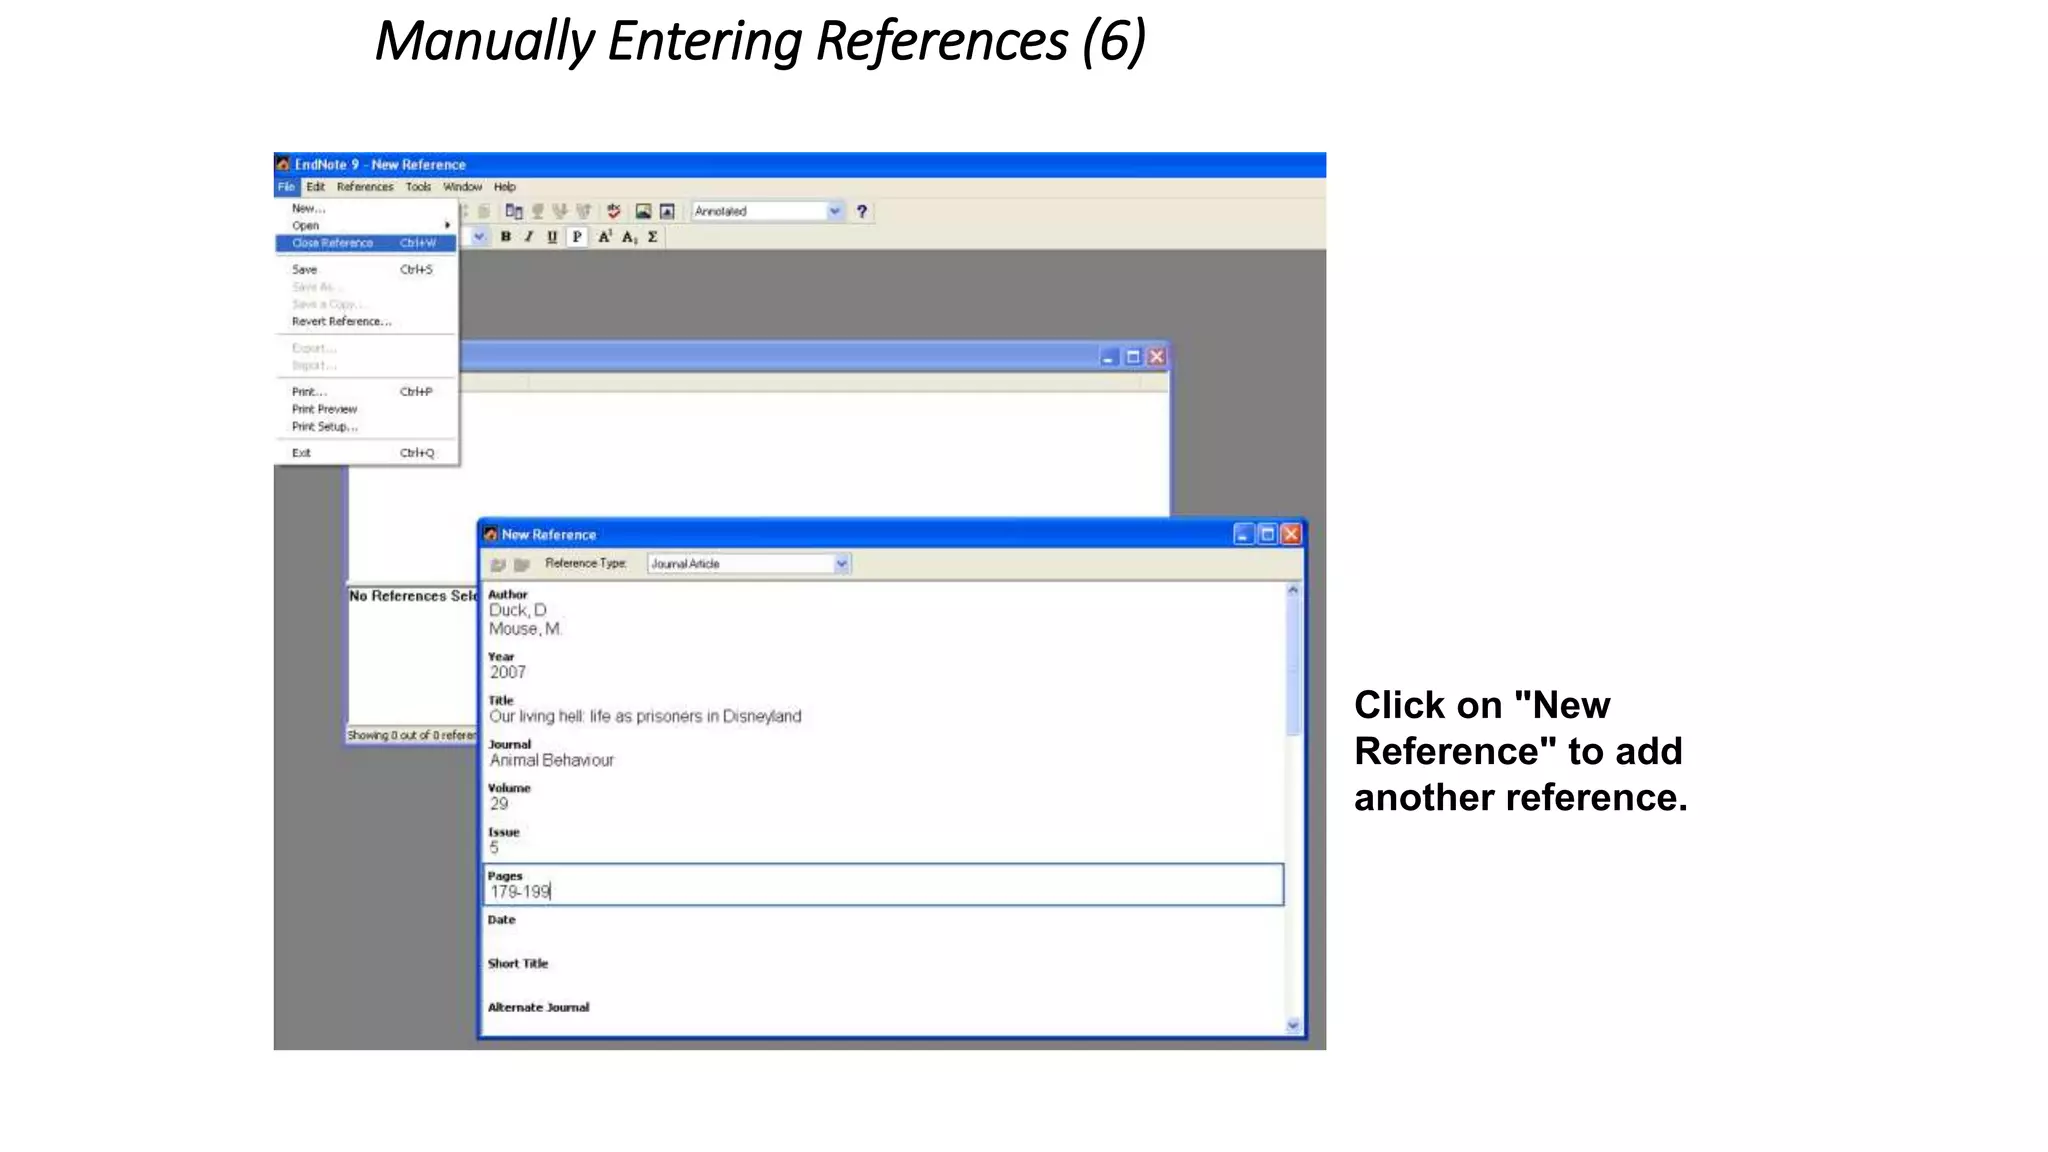The width and height of the screenshot is (2048, 1152).
Task: Click the Title field text
Action: (x=645, y=716)
